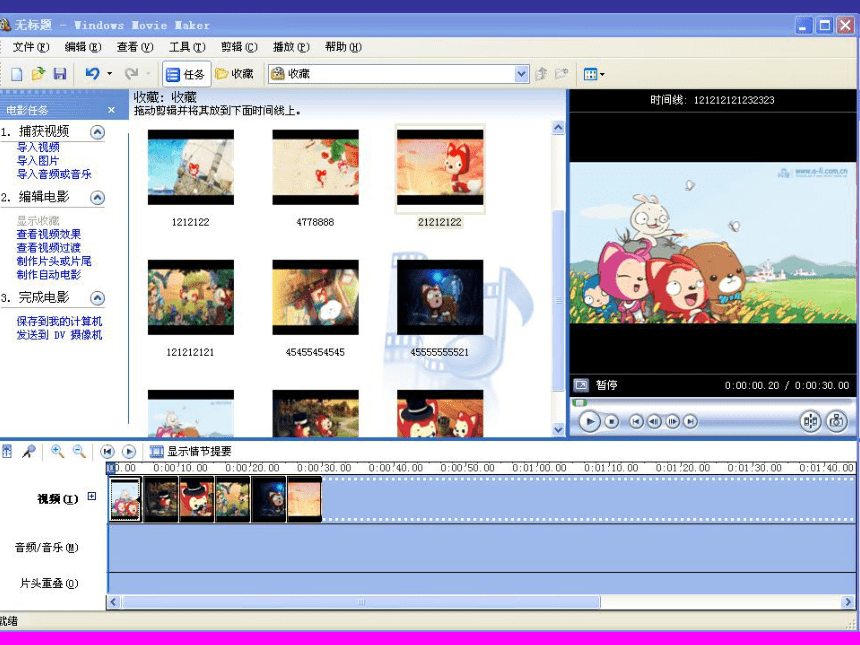Go up one level in collections
Image resolution: width=860 pixels, height=645 pixels.
click(541, 73)
